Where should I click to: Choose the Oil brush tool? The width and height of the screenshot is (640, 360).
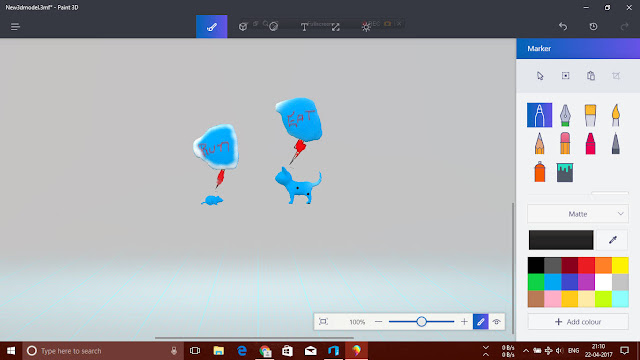click(x=590, y=115)
